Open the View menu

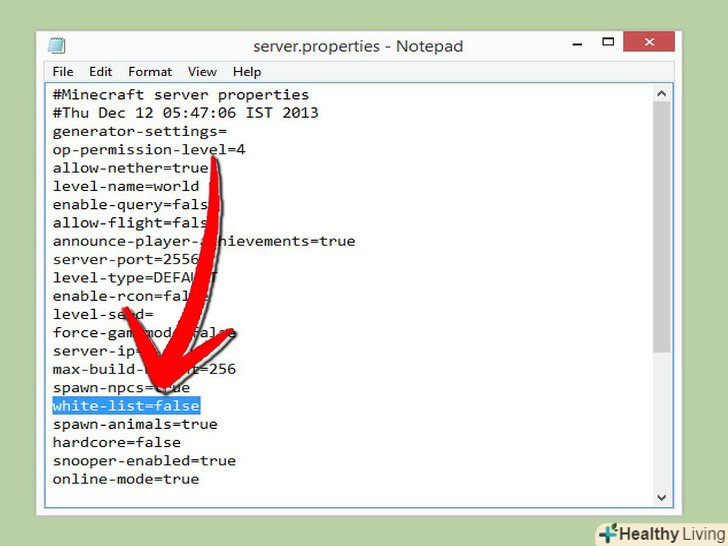pyautogui.click(x=202, y=72)
